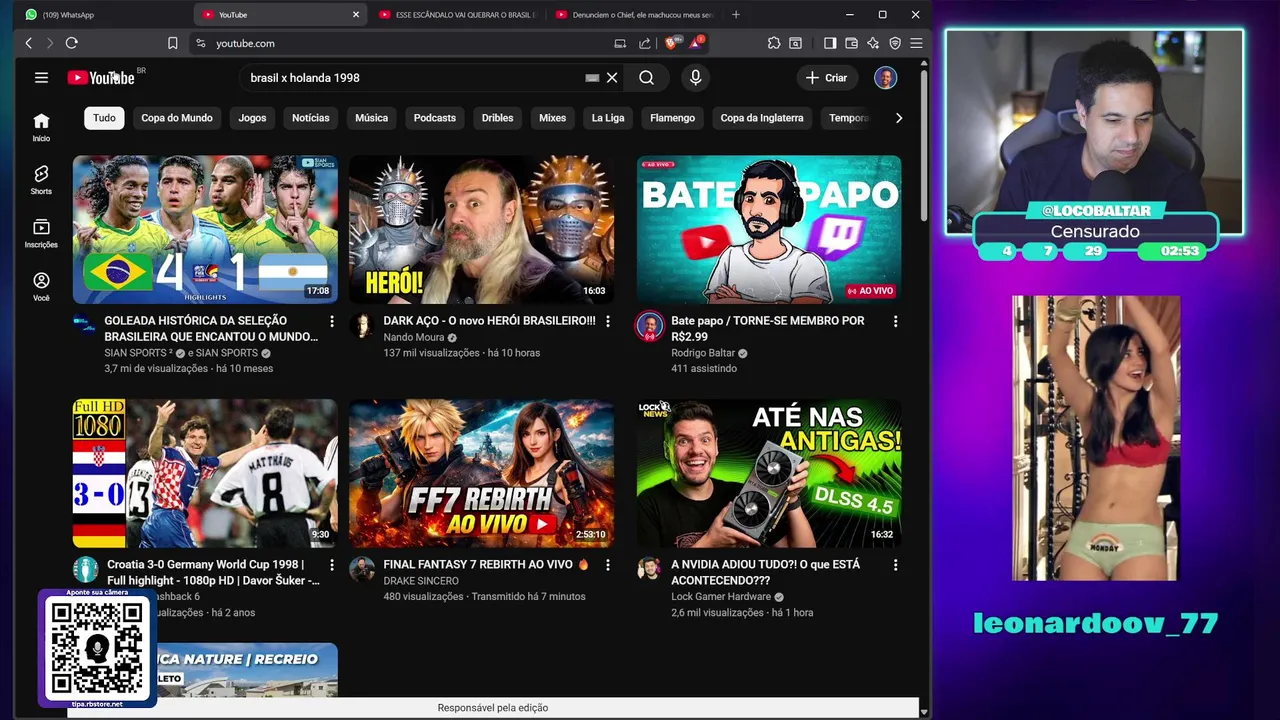Open the Bate Papo AO VIVO thumbnail
Viewport: 1280px width, 720px height.
pyautogui.click(x=769, y=229)
